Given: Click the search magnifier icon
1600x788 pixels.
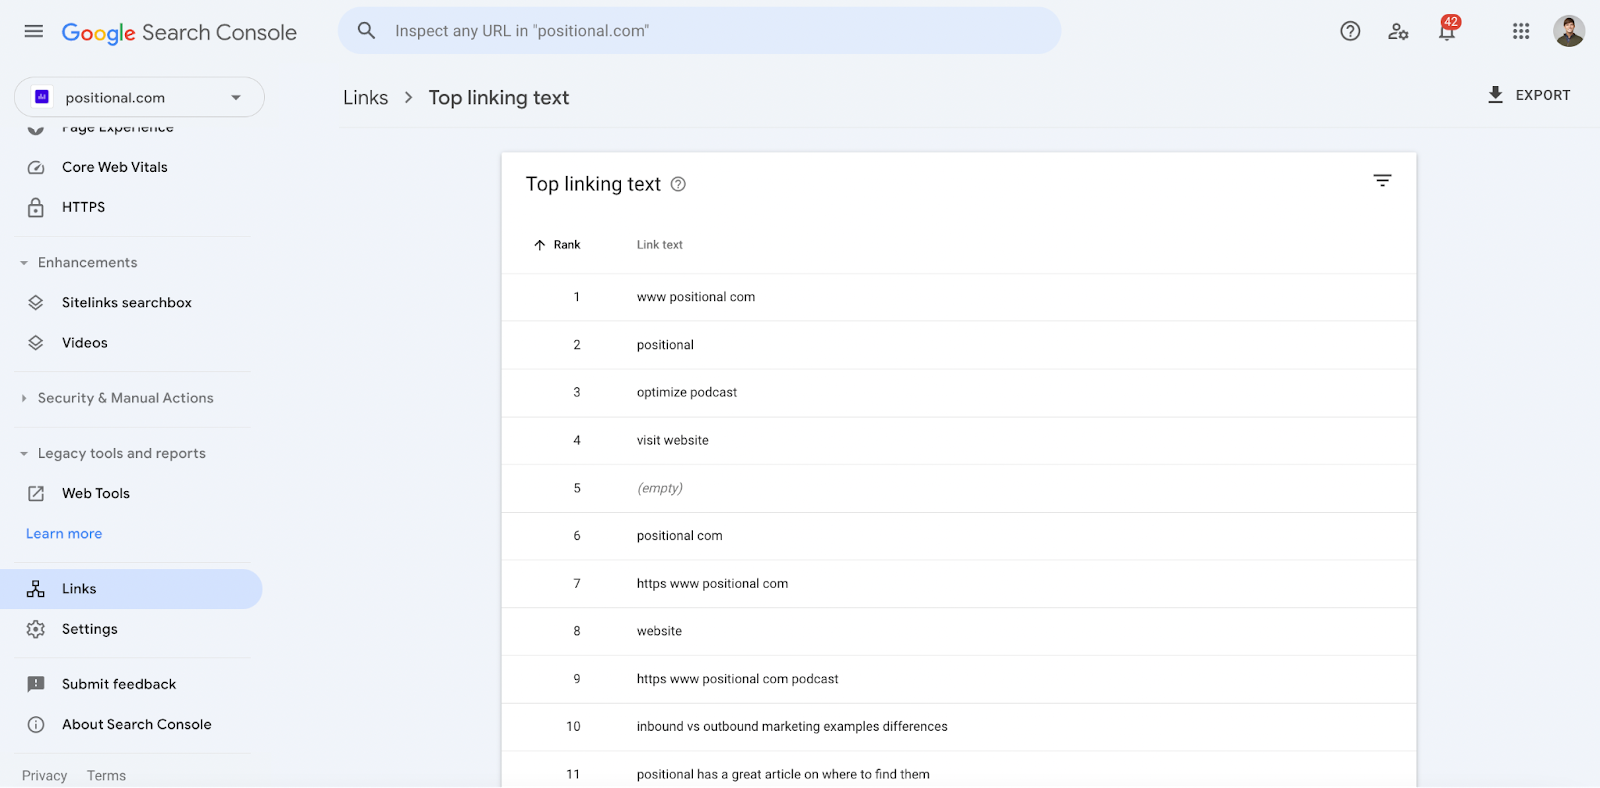Looking at the screenshot, I should point(367,31).
